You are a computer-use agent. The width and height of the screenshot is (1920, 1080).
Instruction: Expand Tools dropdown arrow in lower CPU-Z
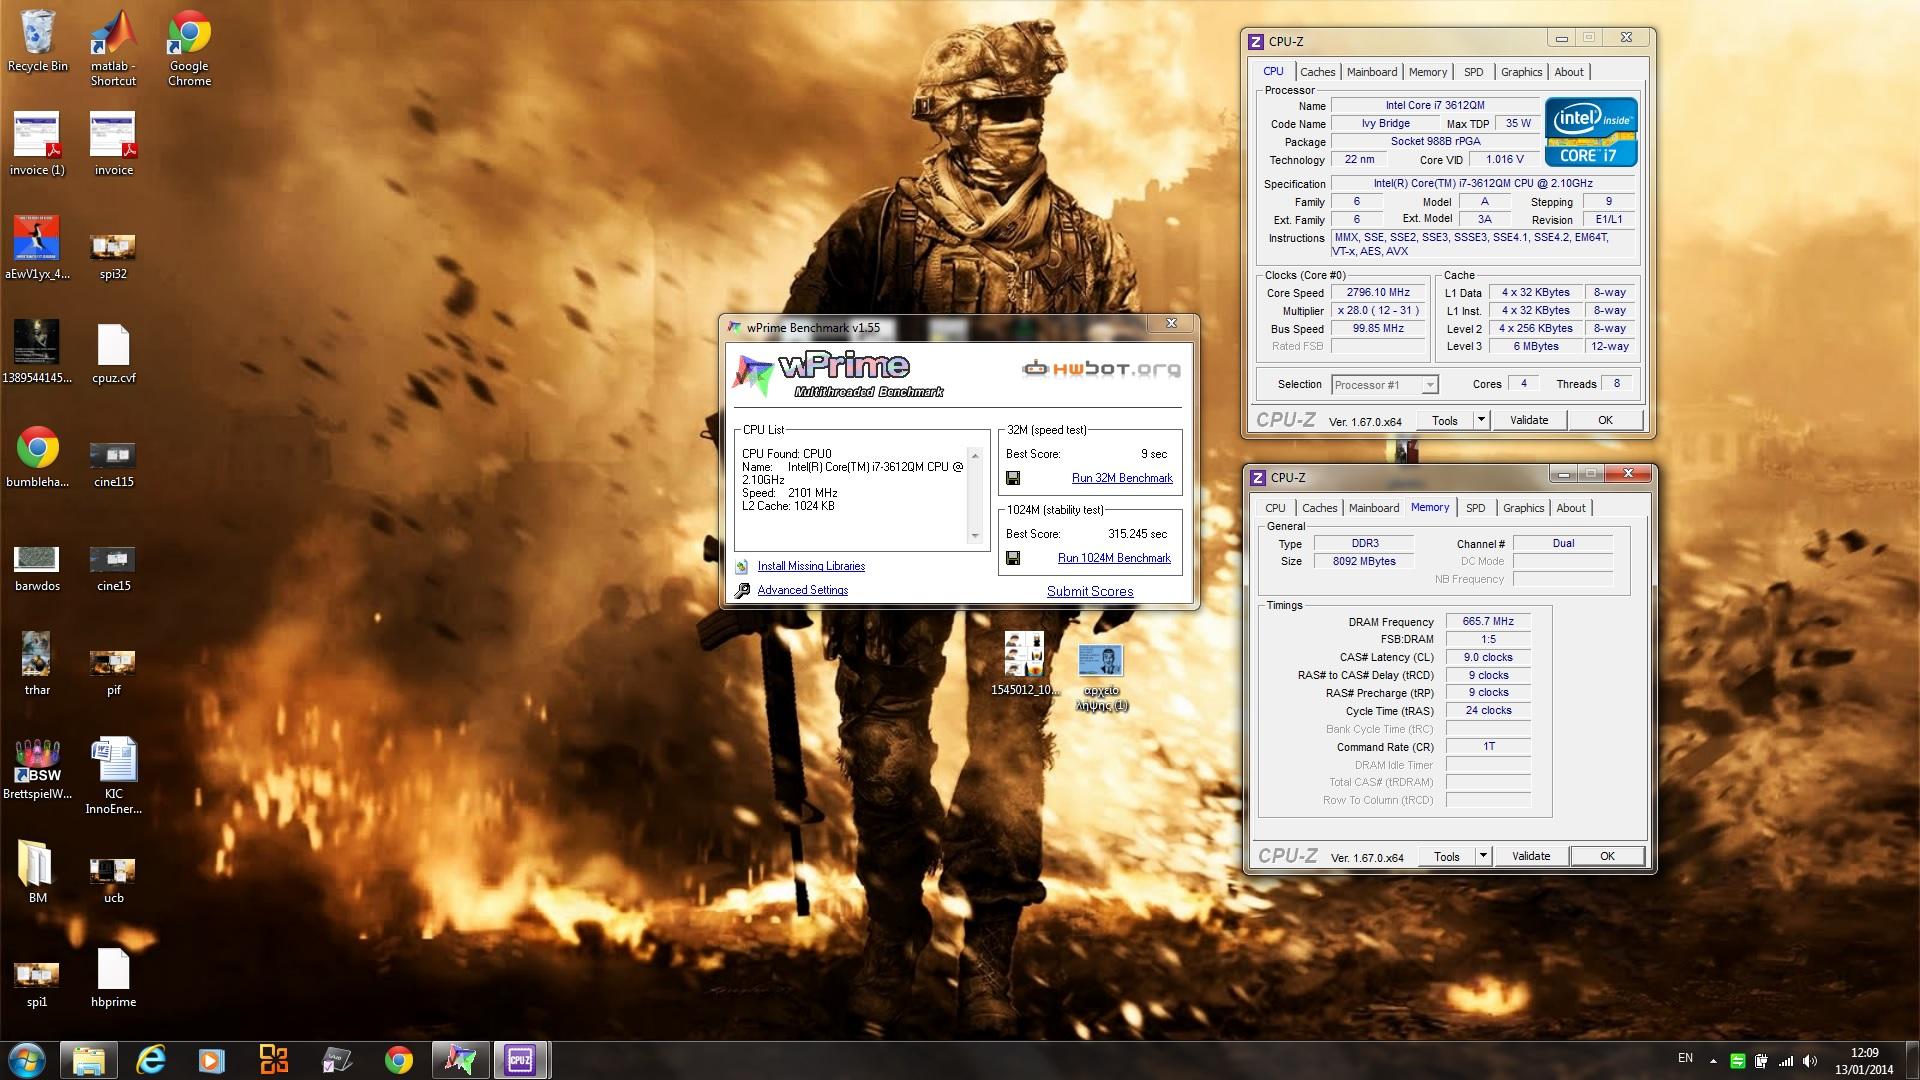tap(1483, 856)
